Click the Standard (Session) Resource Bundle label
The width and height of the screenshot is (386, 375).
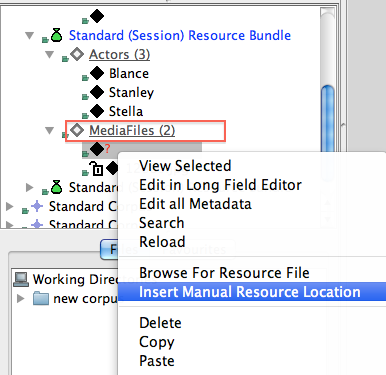(180, 35)
